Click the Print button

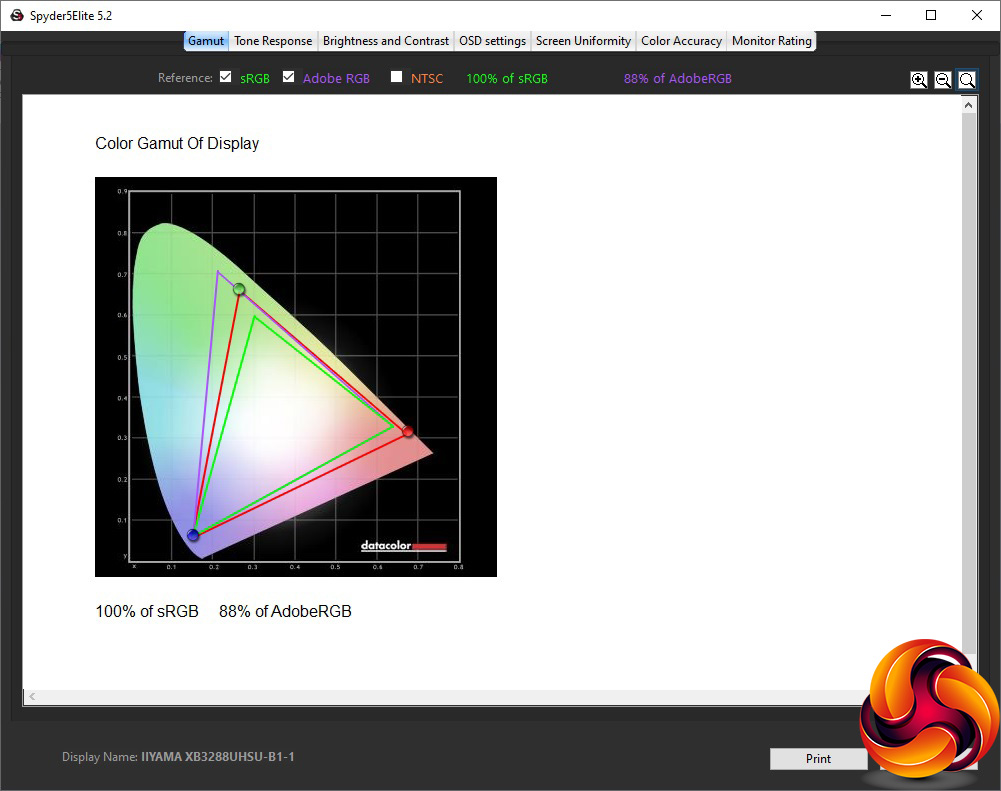click(x=818, y=759)
